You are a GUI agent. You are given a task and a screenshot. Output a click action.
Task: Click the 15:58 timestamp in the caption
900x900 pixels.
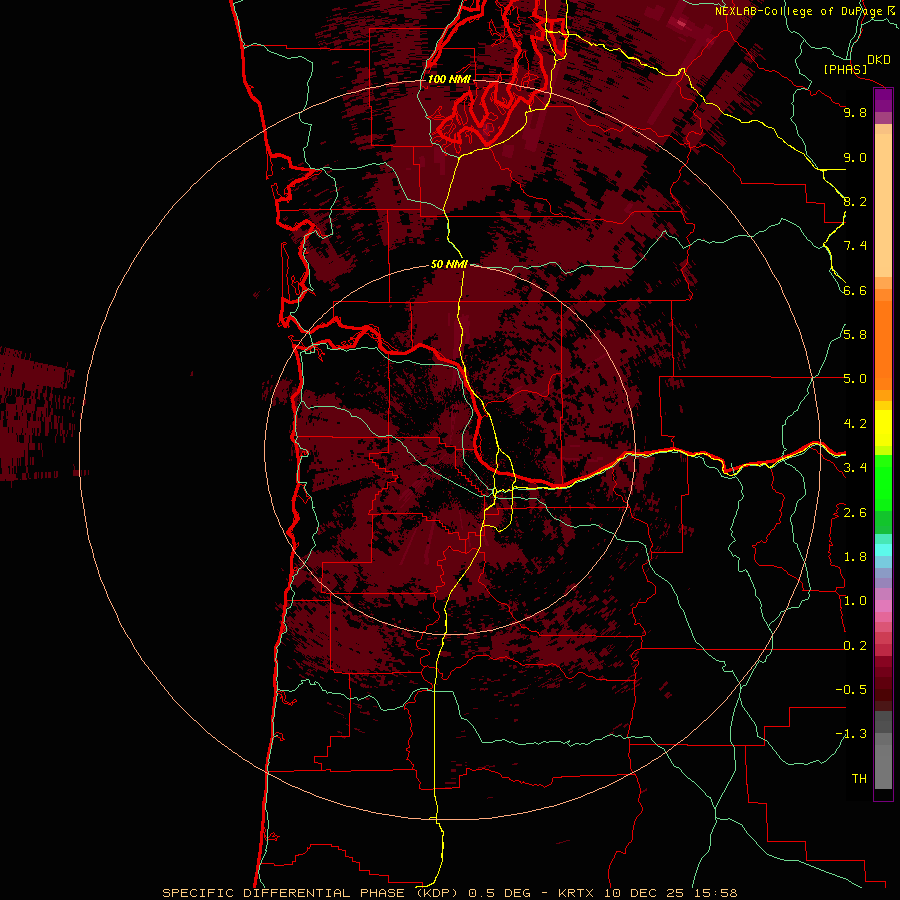pyautogui.click(x=715, y=893)
